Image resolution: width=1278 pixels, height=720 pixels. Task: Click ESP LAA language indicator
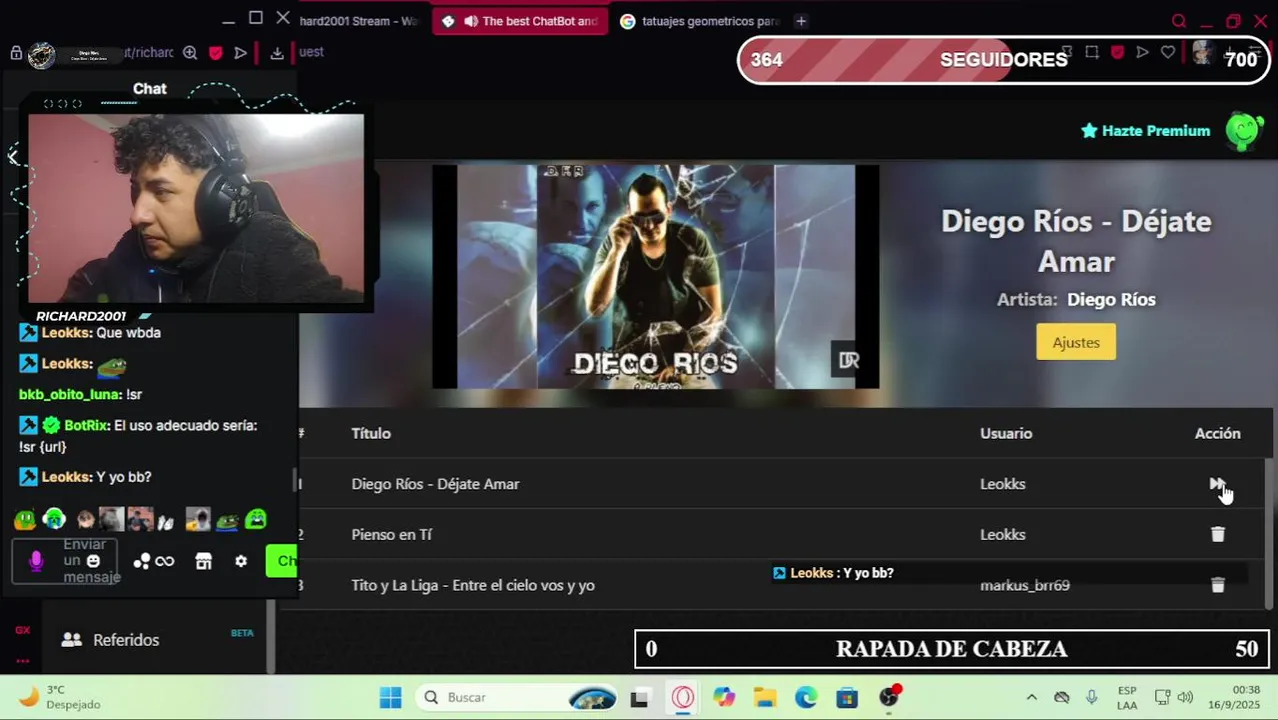(1127, 697)
